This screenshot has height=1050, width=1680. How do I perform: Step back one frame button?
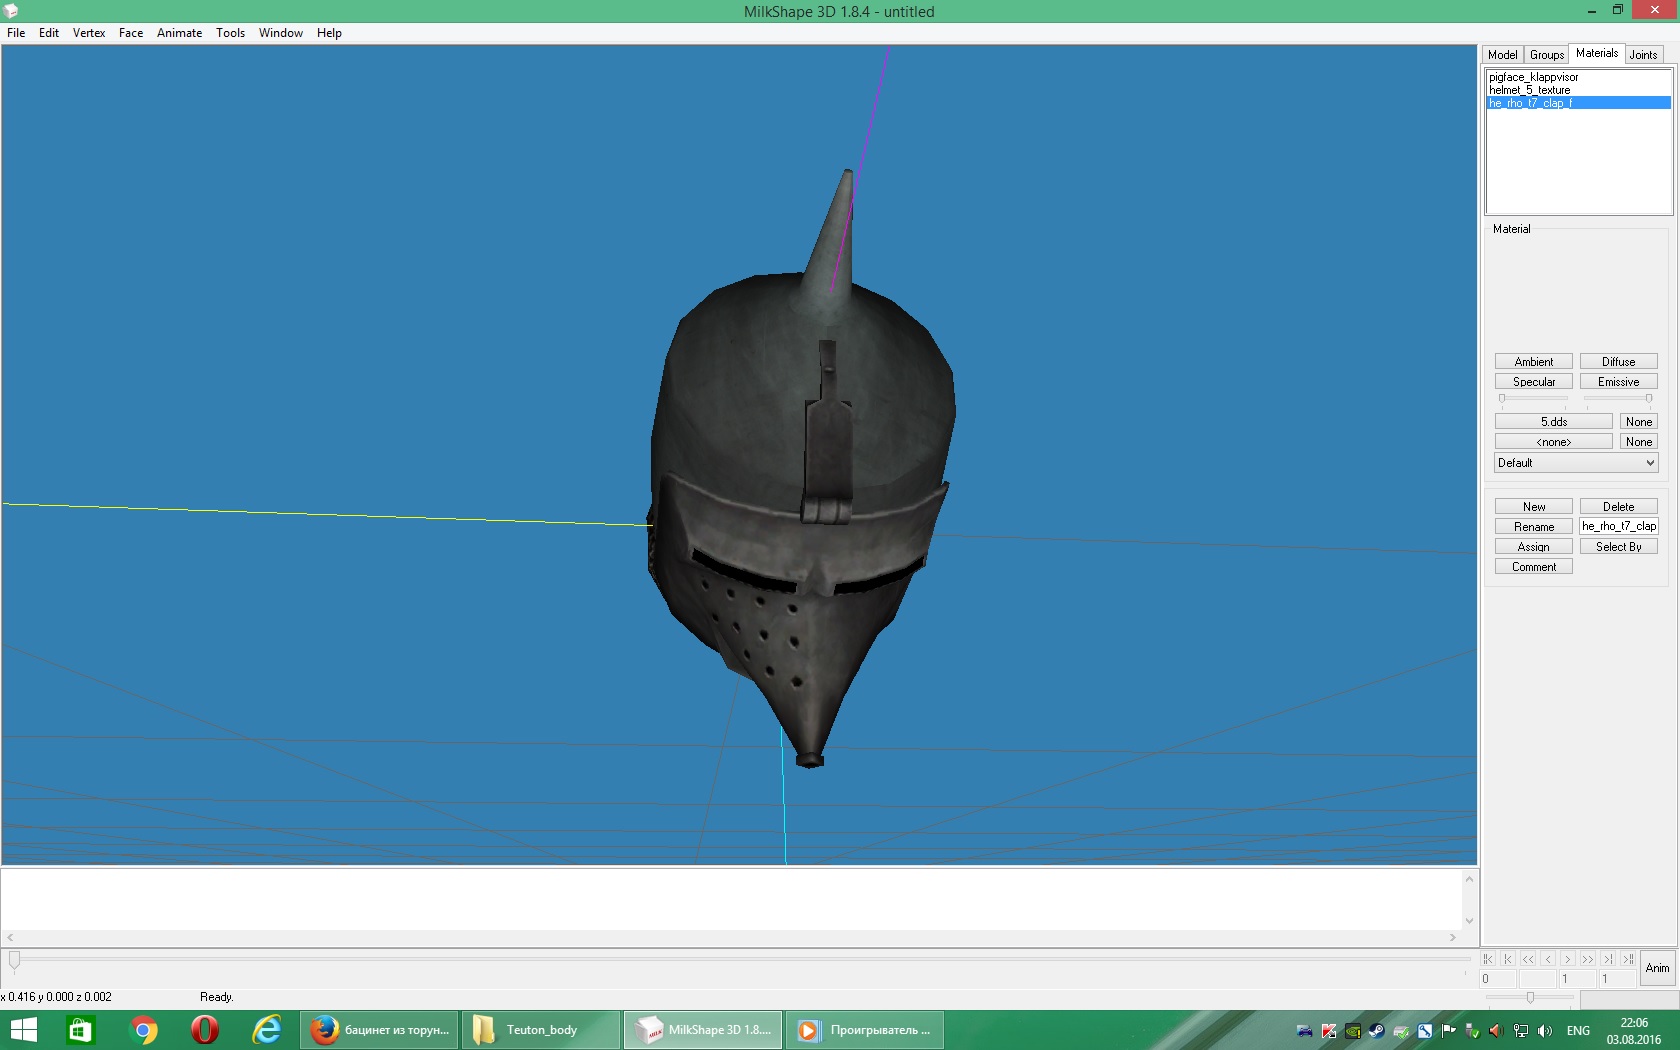pos(1548,959)
